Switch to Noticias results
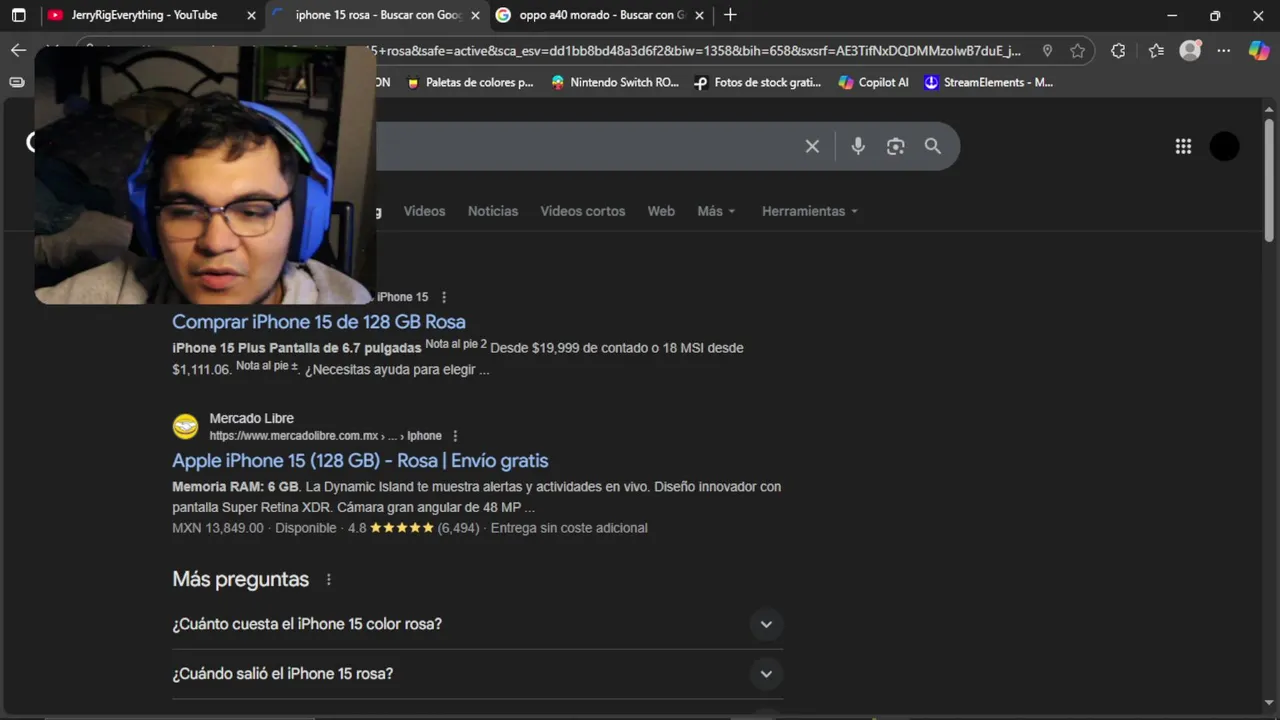 coord(493,211)
